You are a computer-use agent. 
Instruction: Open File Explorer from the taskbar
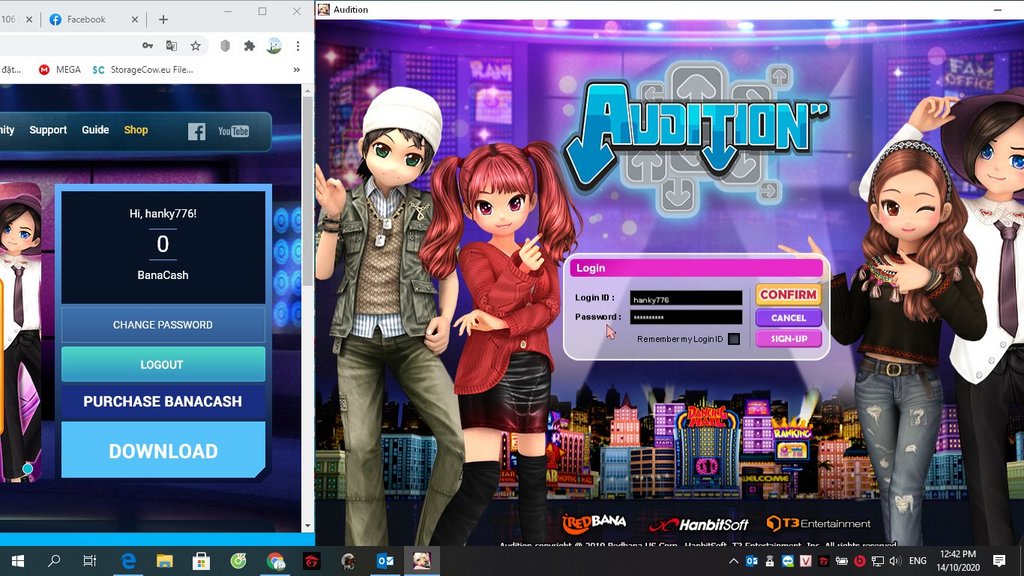click(165, 560)
